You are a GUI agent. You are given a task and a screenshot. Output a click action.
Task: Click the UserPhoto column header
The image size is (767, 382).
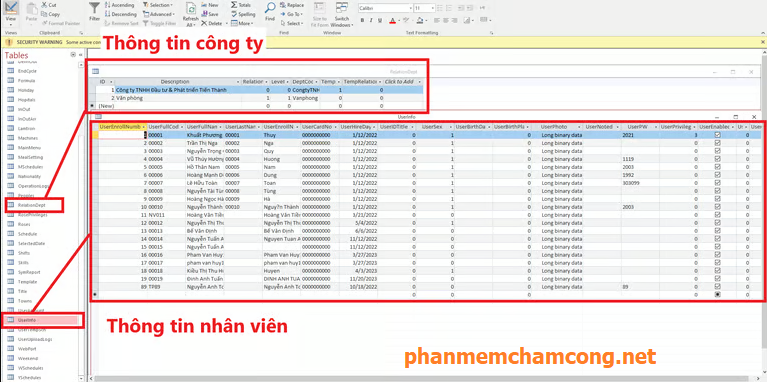pos(557,127)
